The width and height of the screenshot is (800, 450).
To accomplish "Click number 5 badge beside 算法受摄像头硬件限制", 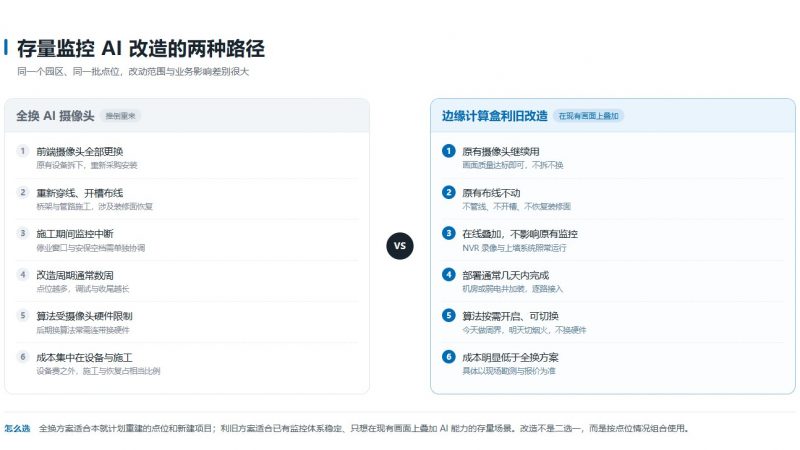I will [x=22, y=316].
